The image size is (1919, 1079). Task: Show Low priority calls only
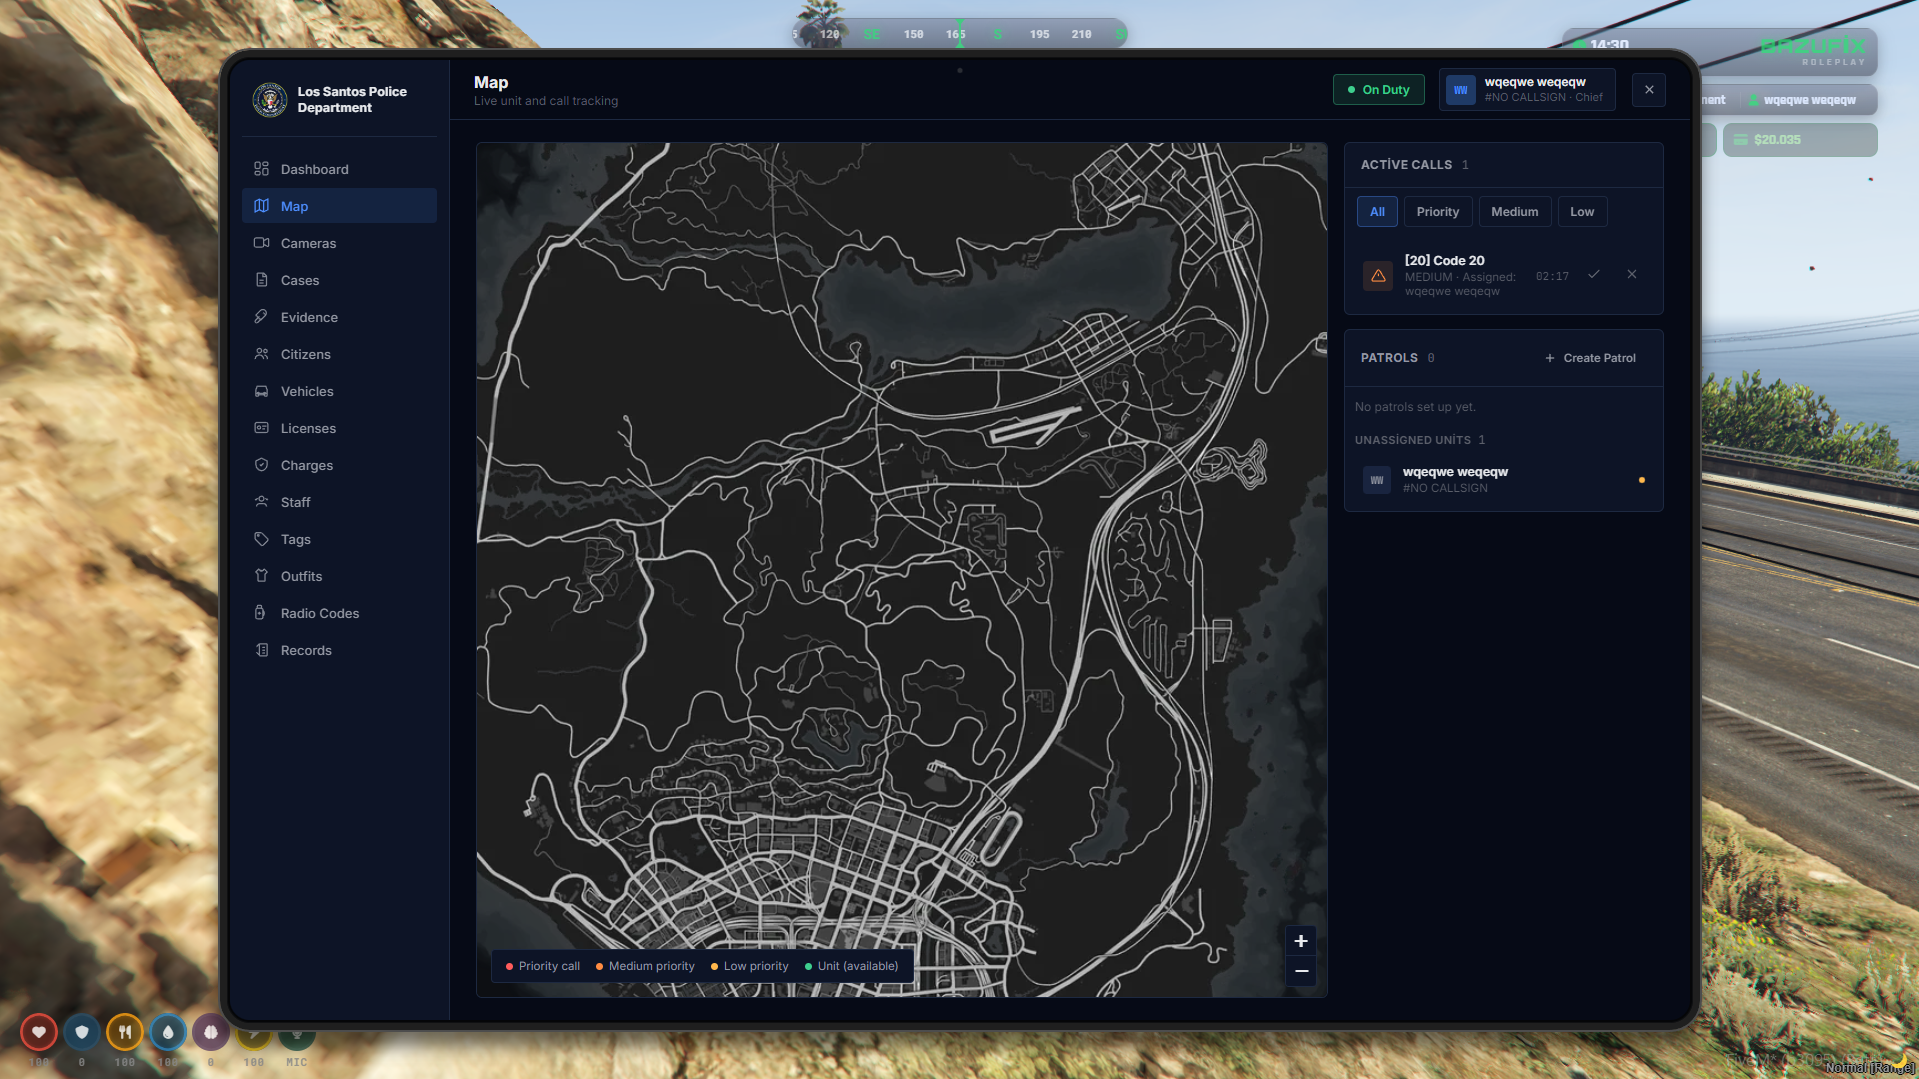coord(1582,212)
